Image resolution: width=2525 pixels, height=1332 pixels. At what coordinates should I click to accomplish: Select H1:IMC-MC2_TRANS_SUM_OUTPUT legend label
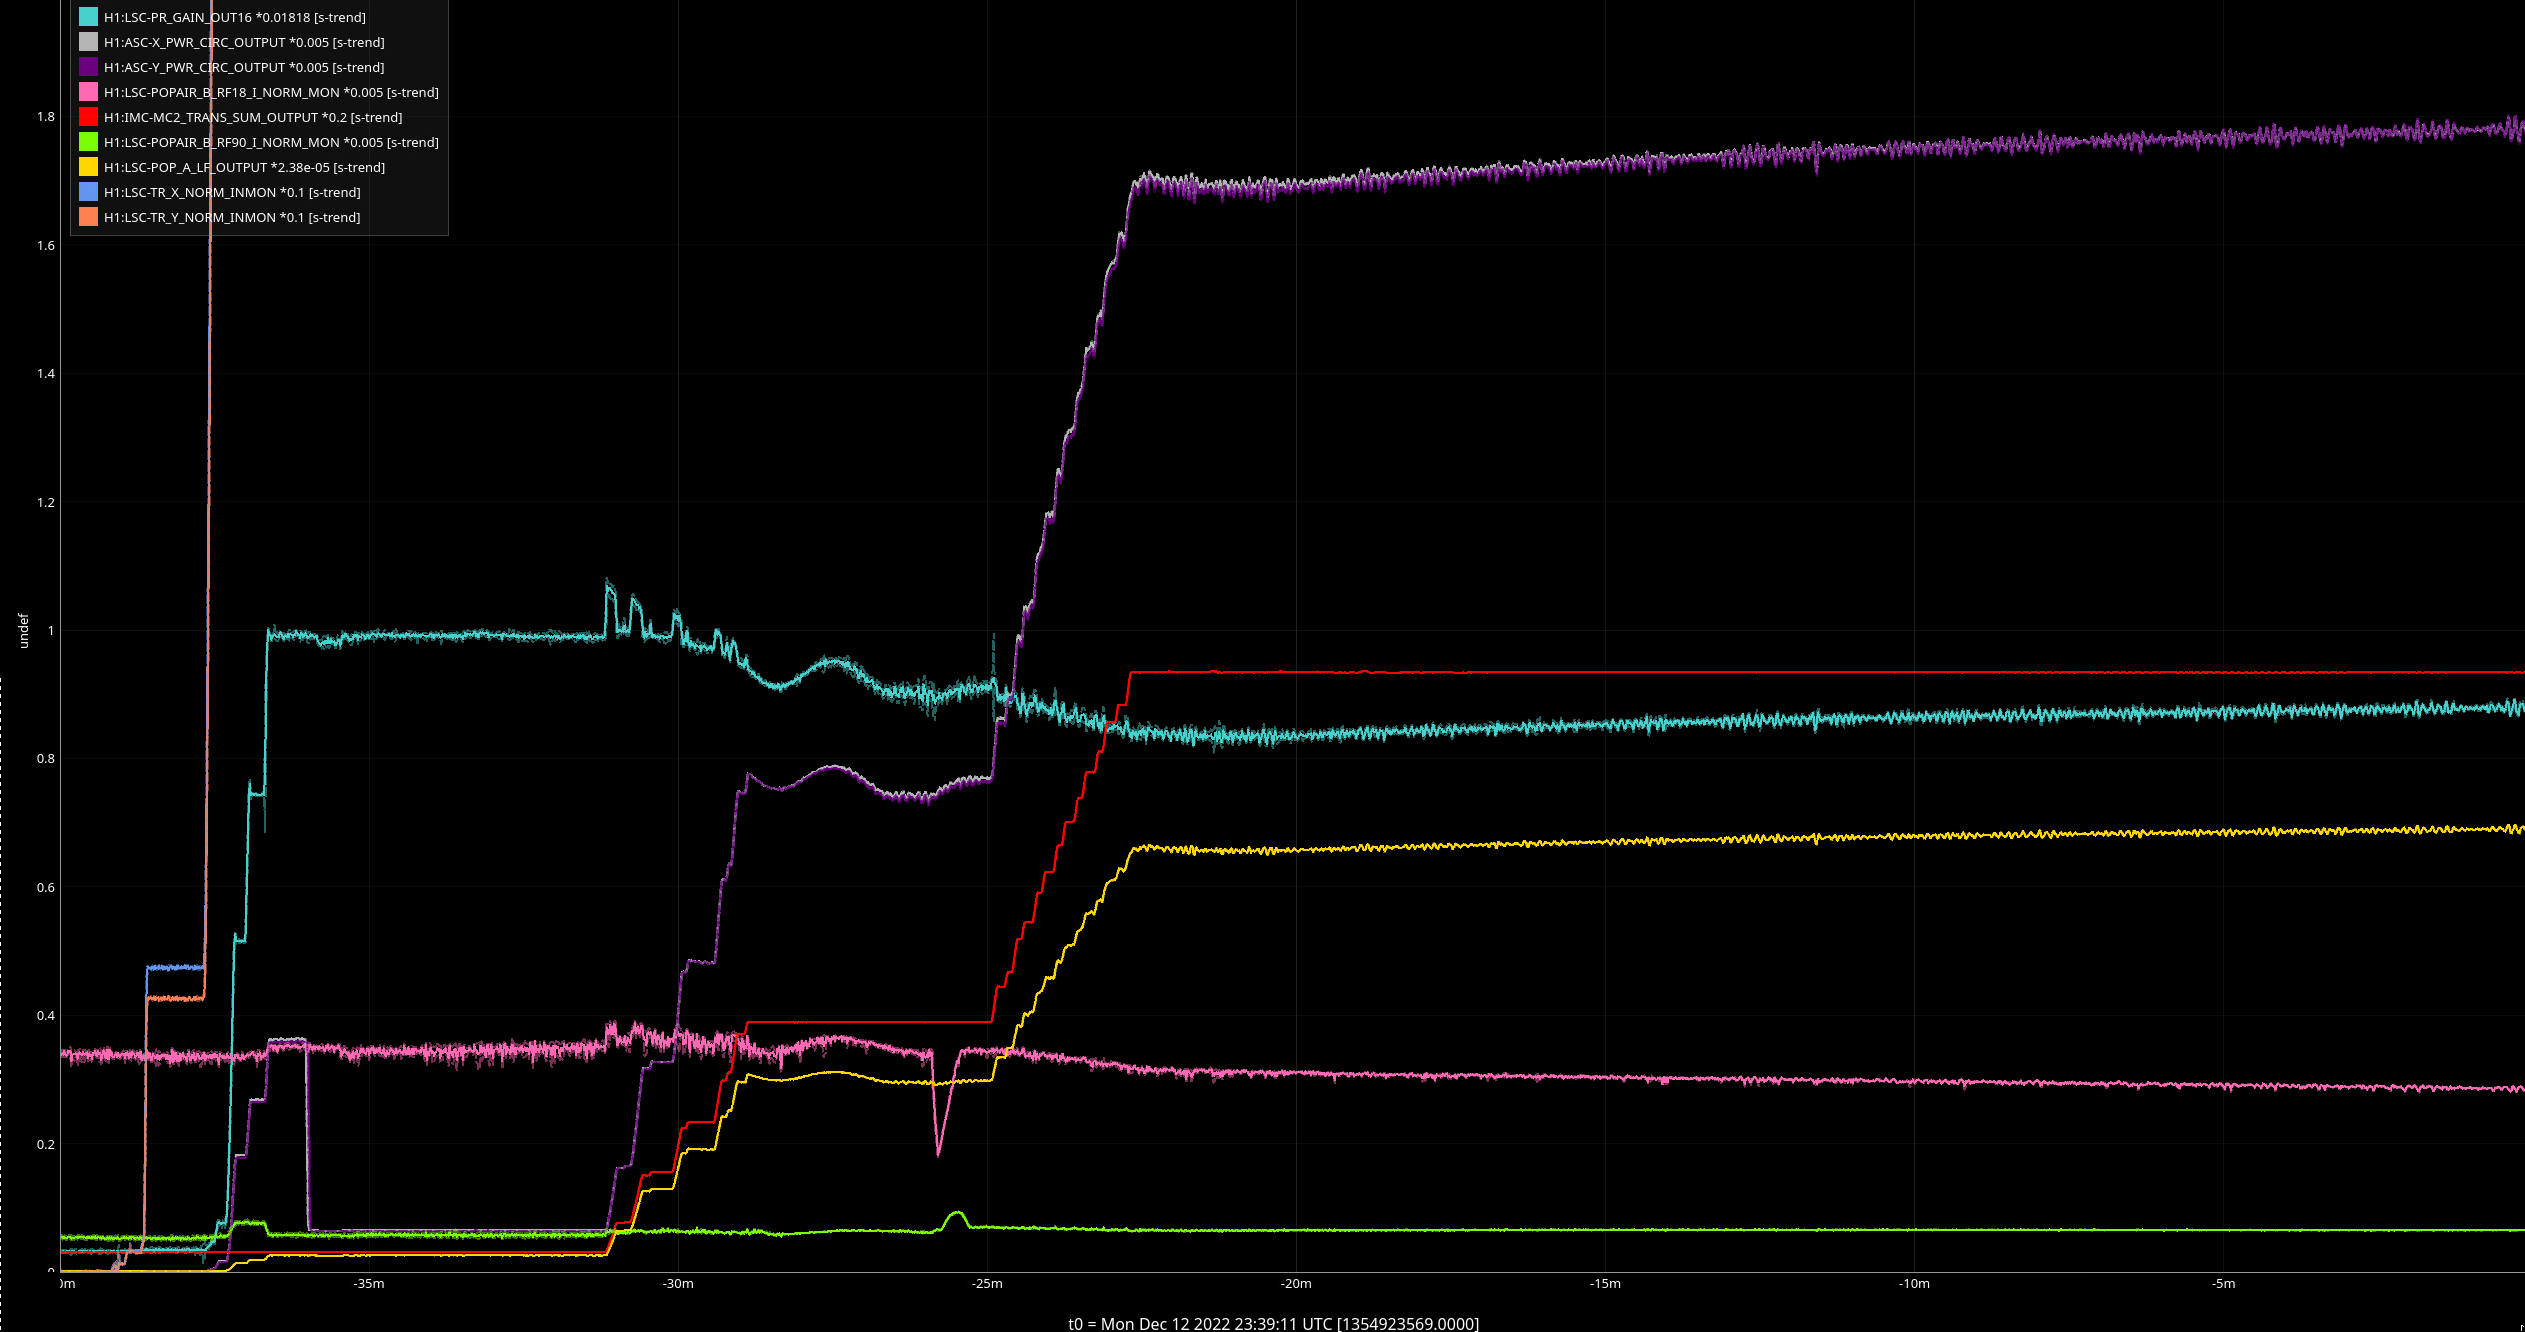pos(253,117)
